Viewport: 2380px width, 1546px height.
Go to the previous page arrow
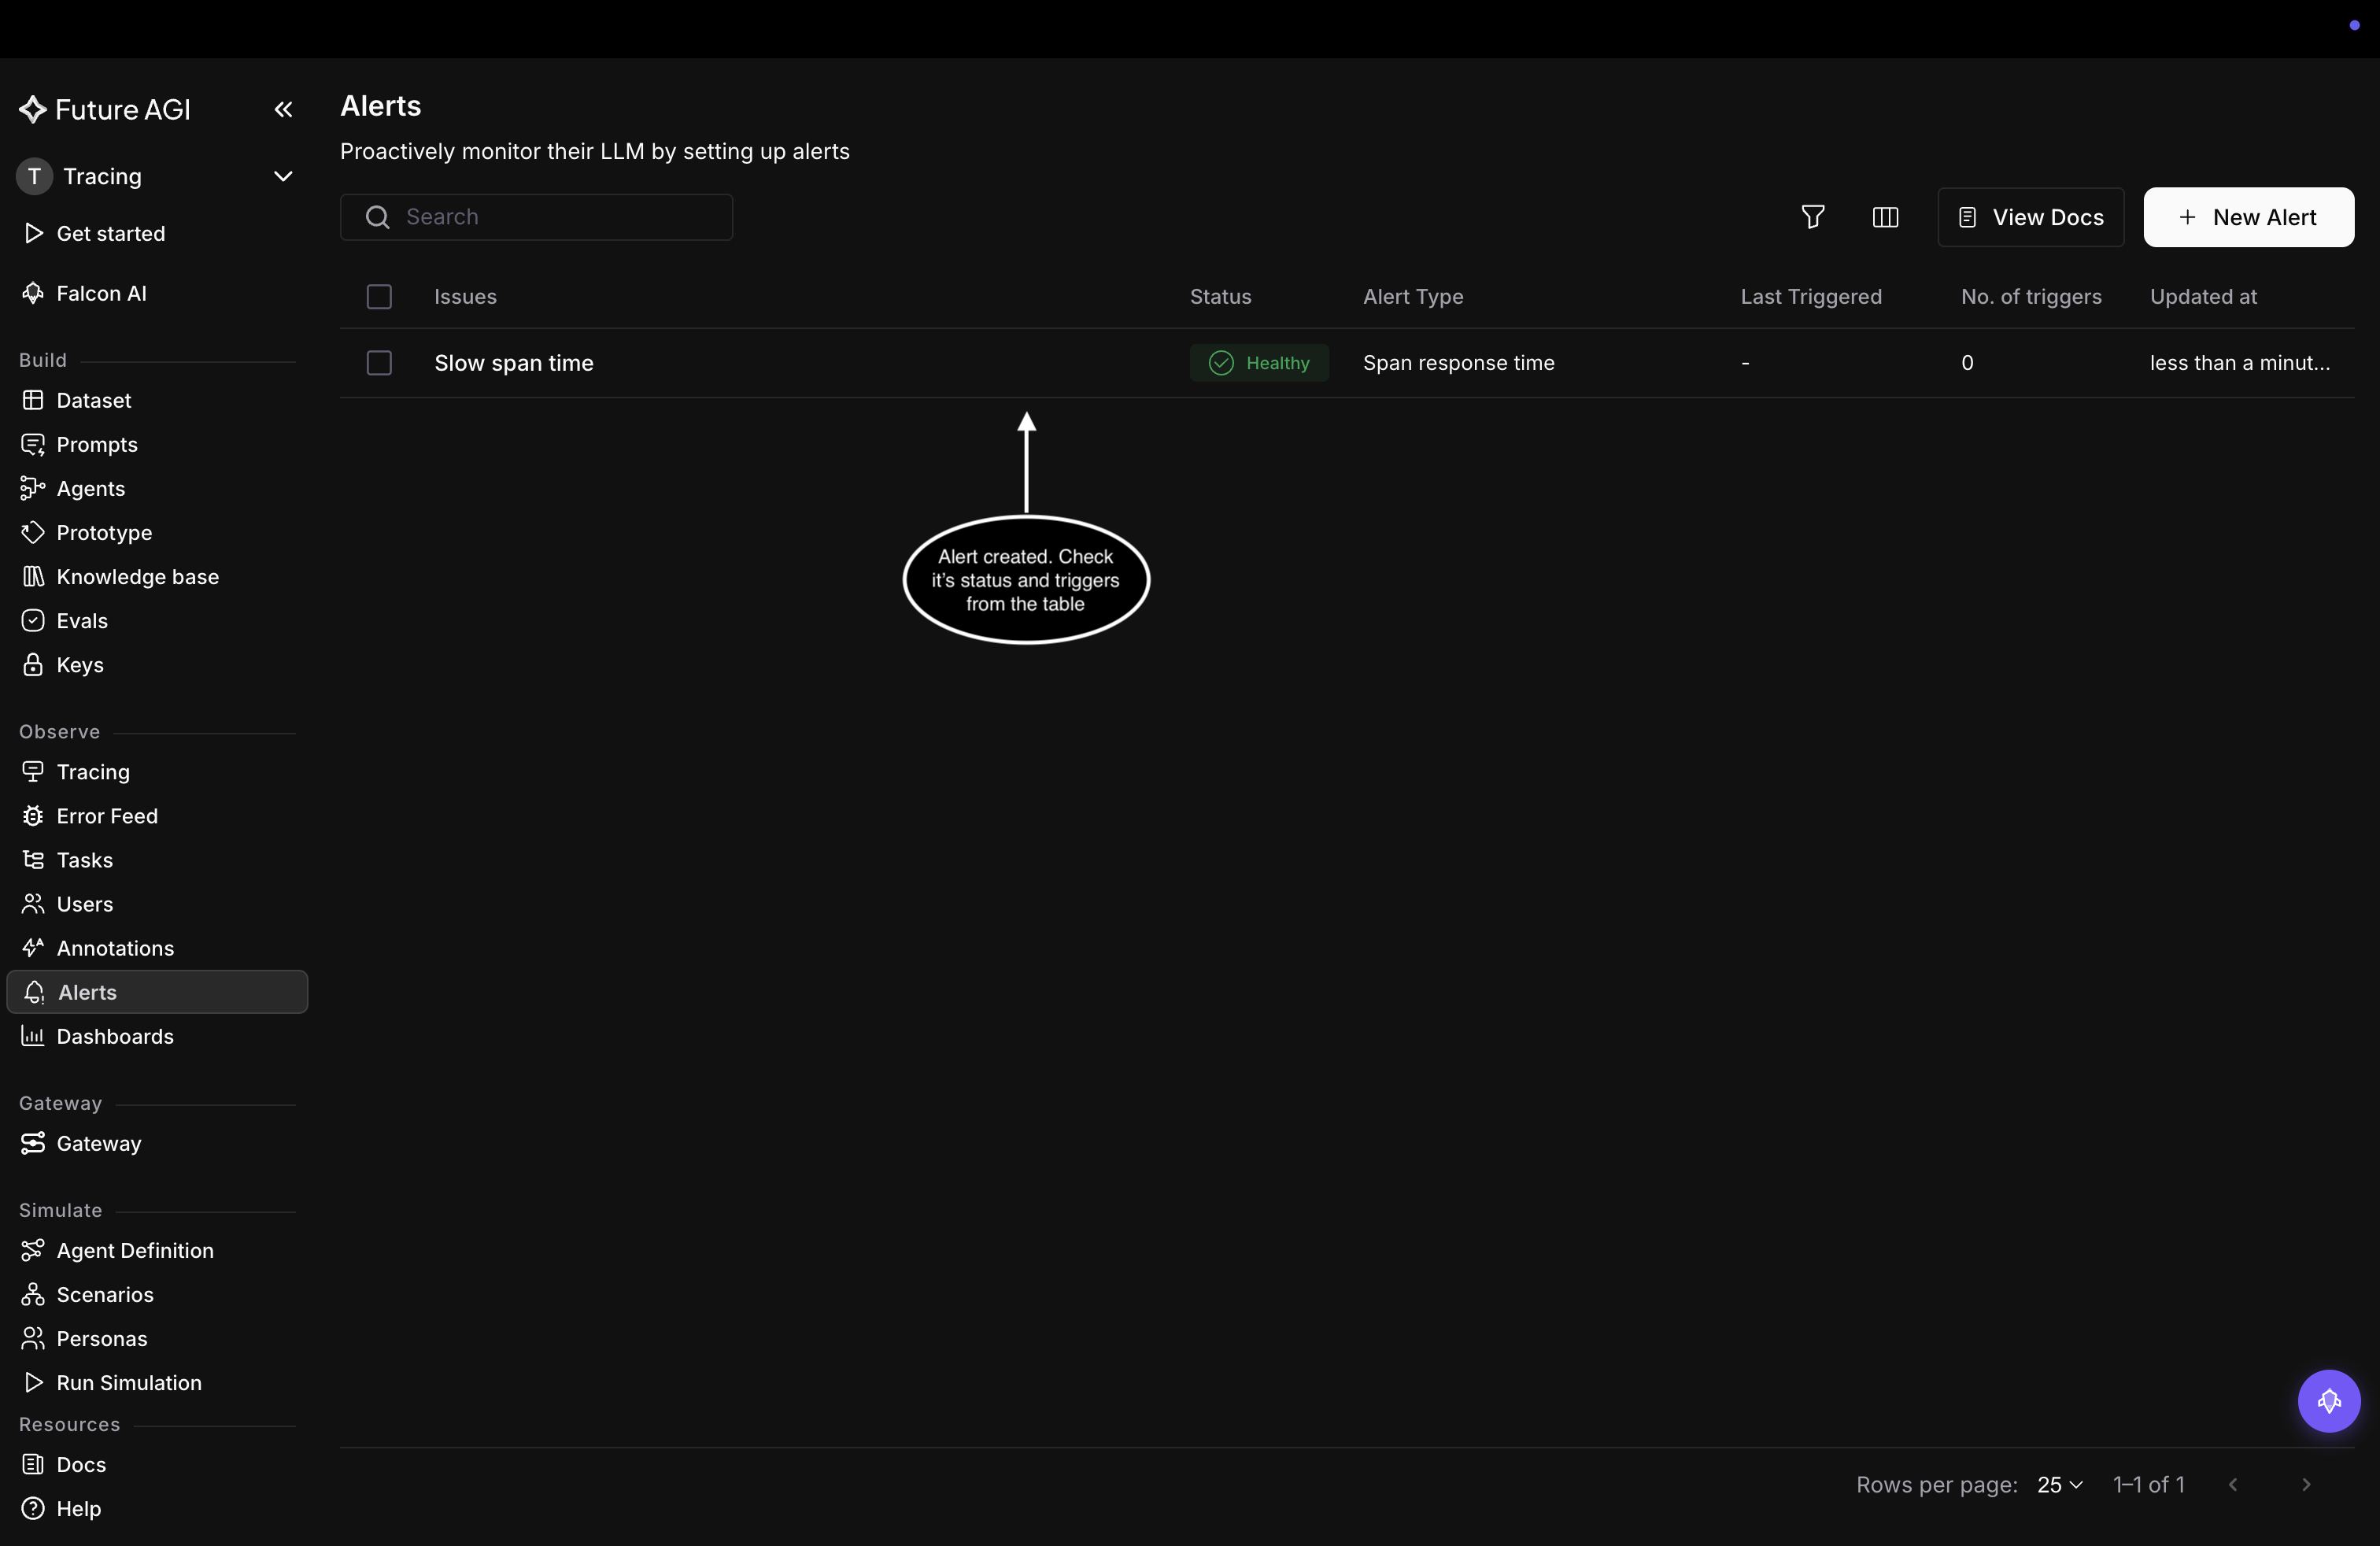click(x=2233, y=1484)
